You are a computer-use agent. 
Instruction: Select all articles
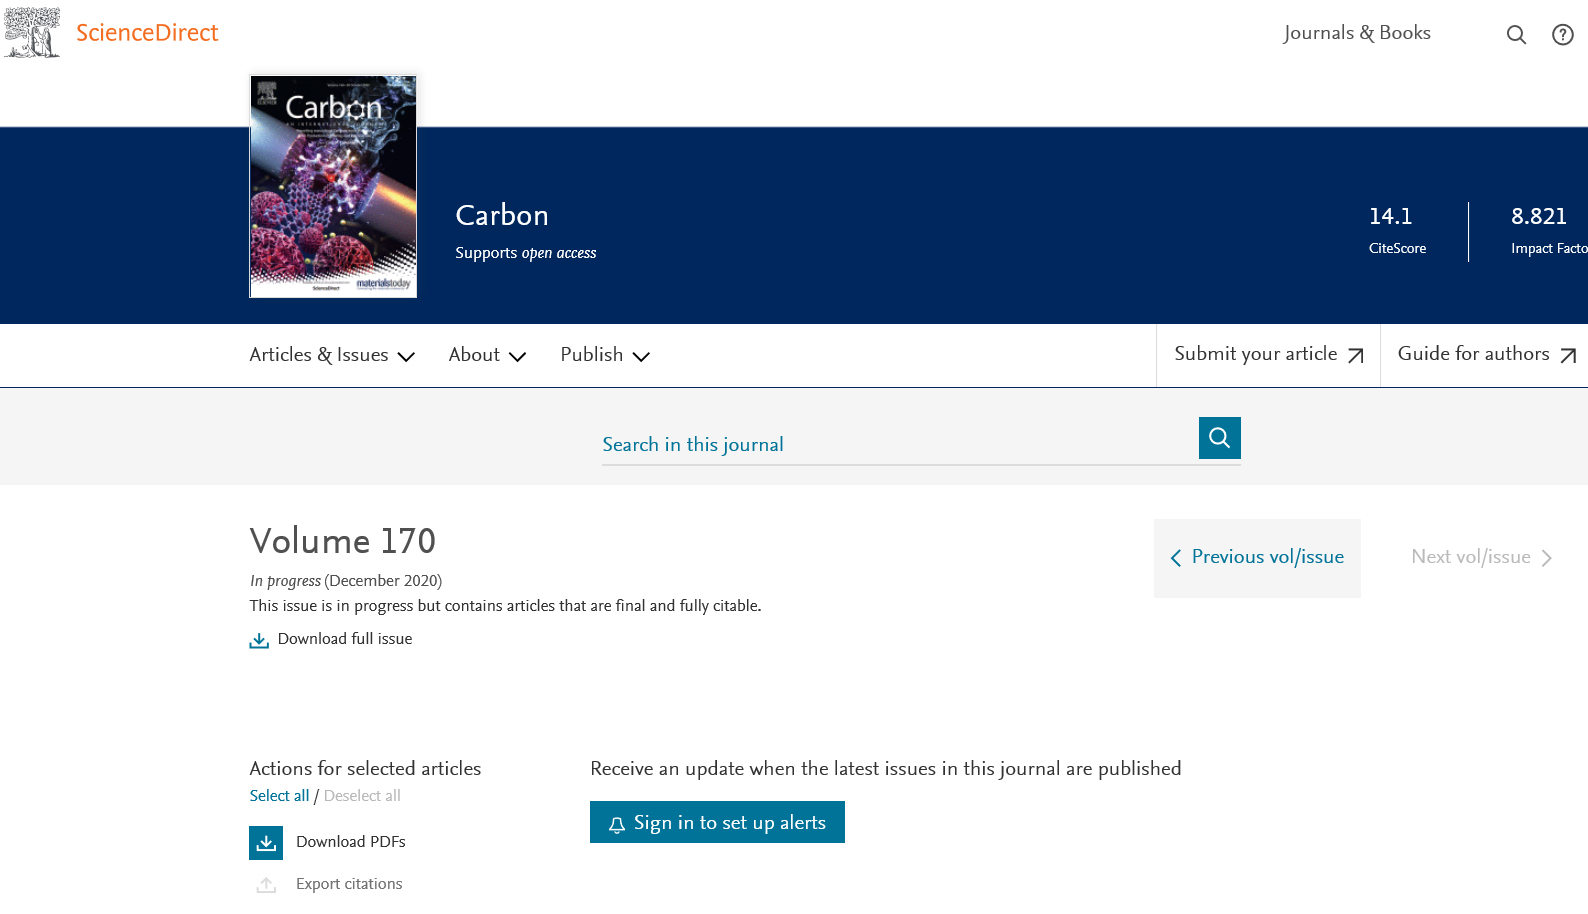pyautogui.click(x=279, y=796)
